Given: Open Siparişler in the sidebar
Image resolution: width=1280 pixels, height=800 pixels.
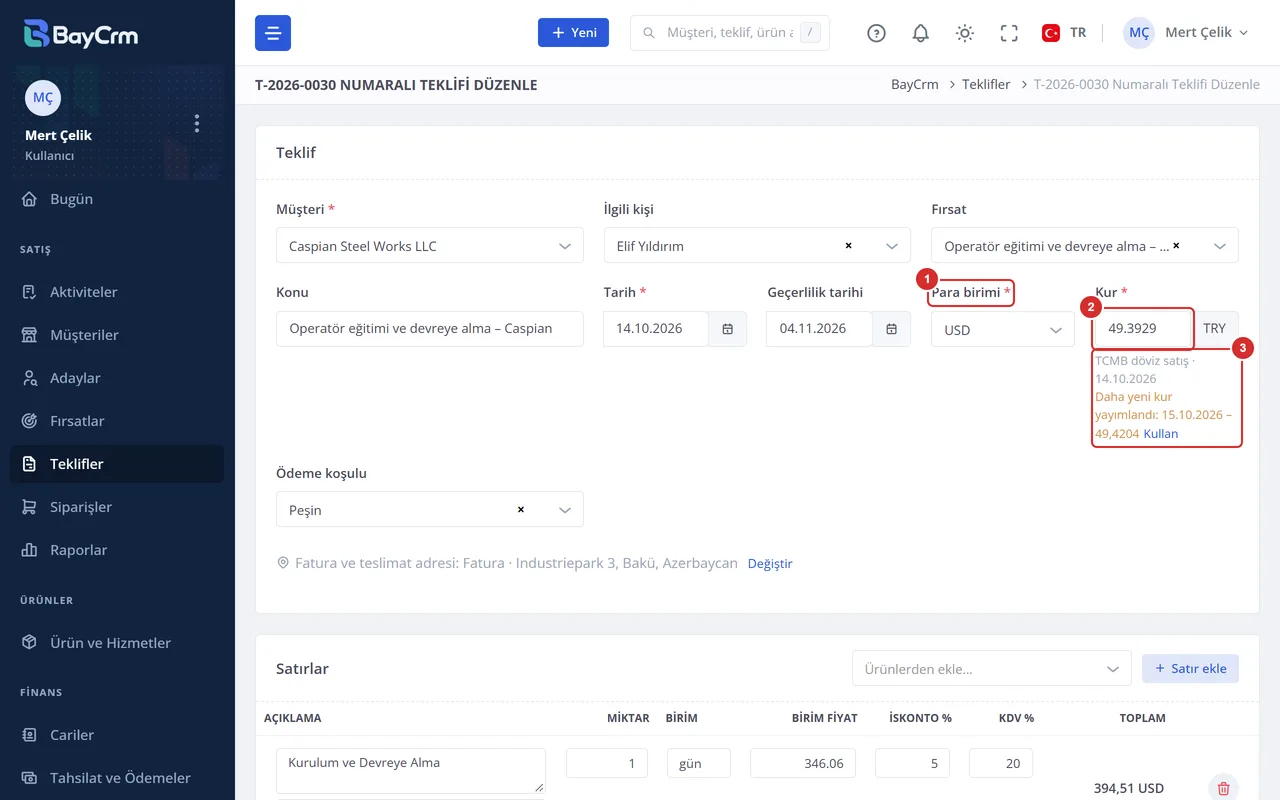Looking at the screenshot, I should tap(117, 507).
